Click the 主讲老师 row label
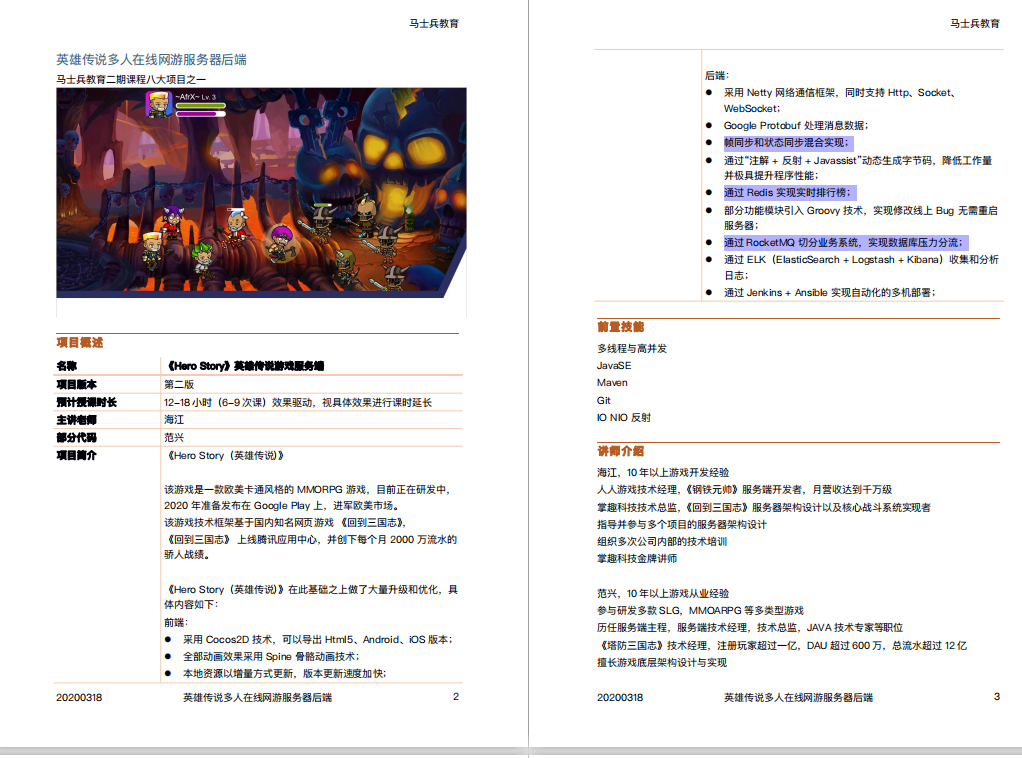This screenshot has height=758, width=1022. 76,420
